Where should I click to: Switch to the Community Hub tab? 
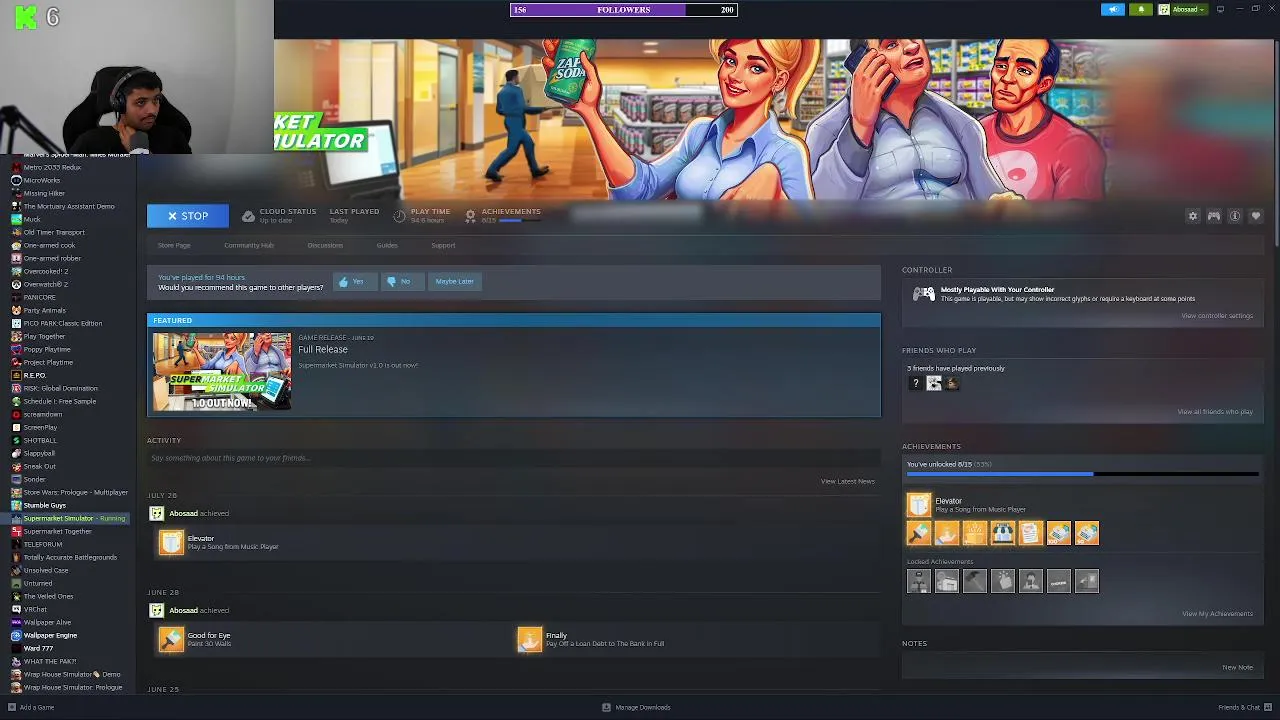249,245
